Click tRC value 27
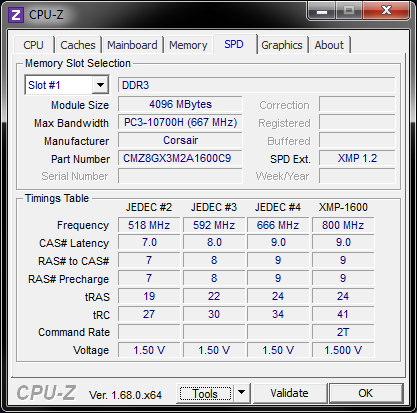 point(149,314)
